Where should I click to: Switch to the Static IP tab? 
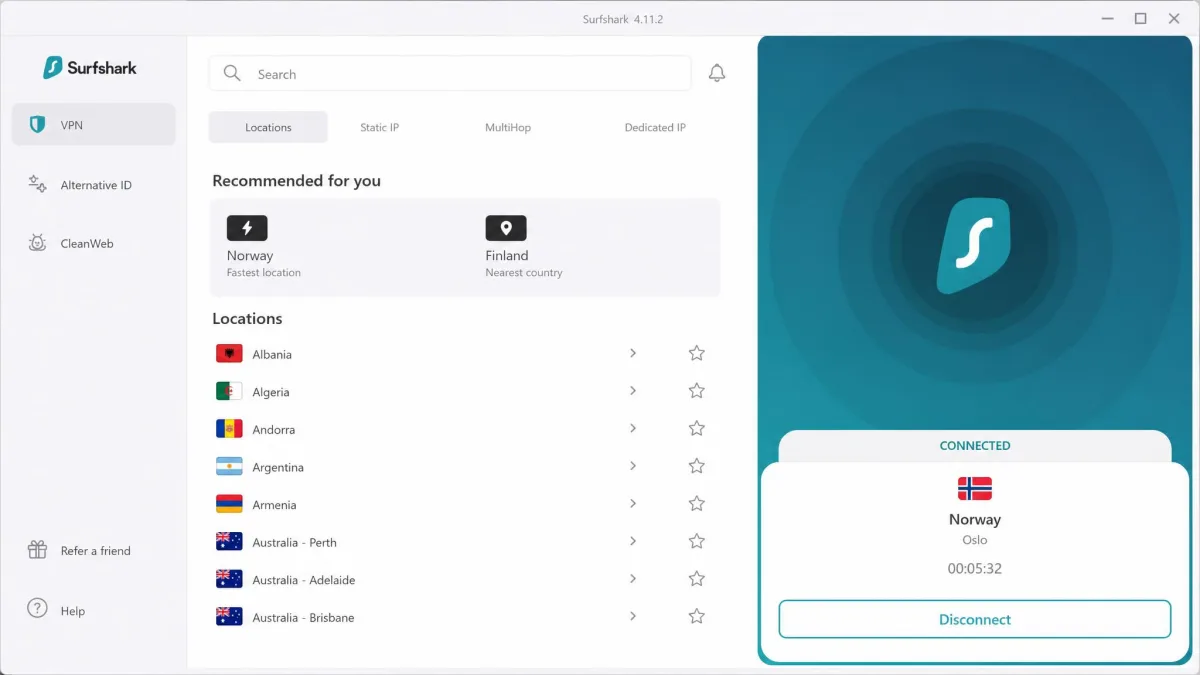tap(380, 127)
